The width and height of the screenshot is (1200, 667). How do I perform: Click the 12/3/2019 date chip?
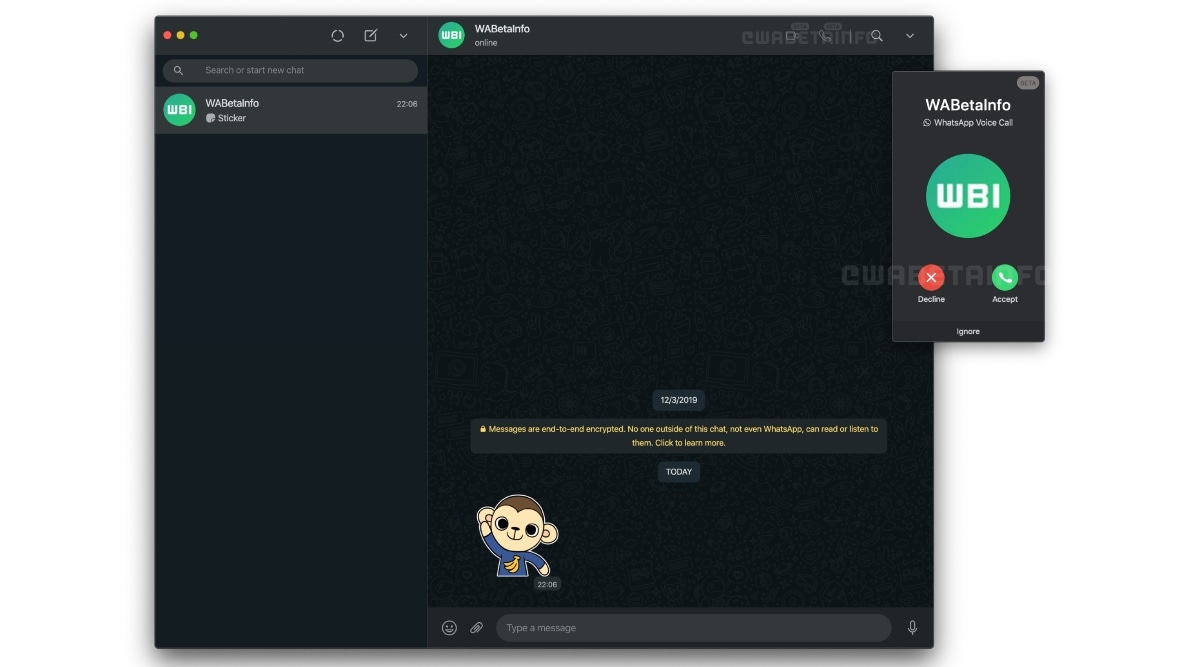[679, 400]
